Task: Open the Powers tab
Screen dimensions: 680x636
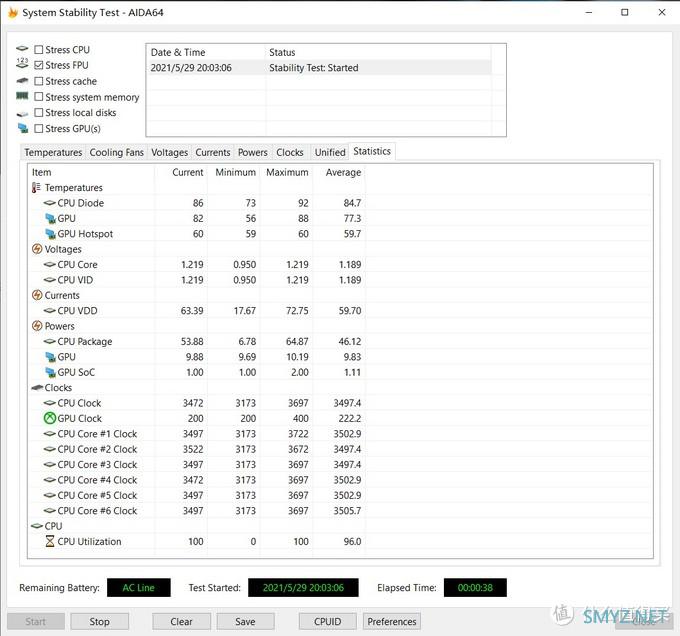Action: 252,153
